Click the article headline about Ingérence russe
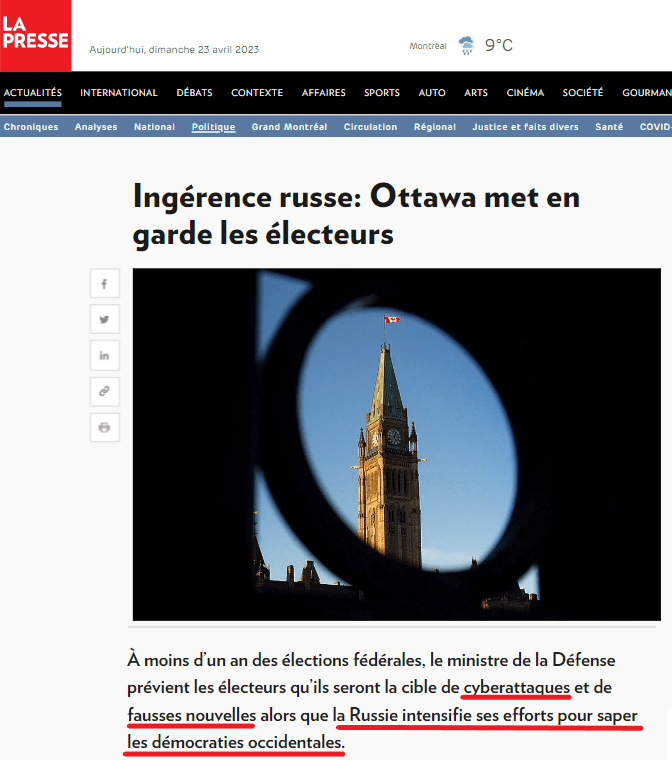 tap(356, 215)
